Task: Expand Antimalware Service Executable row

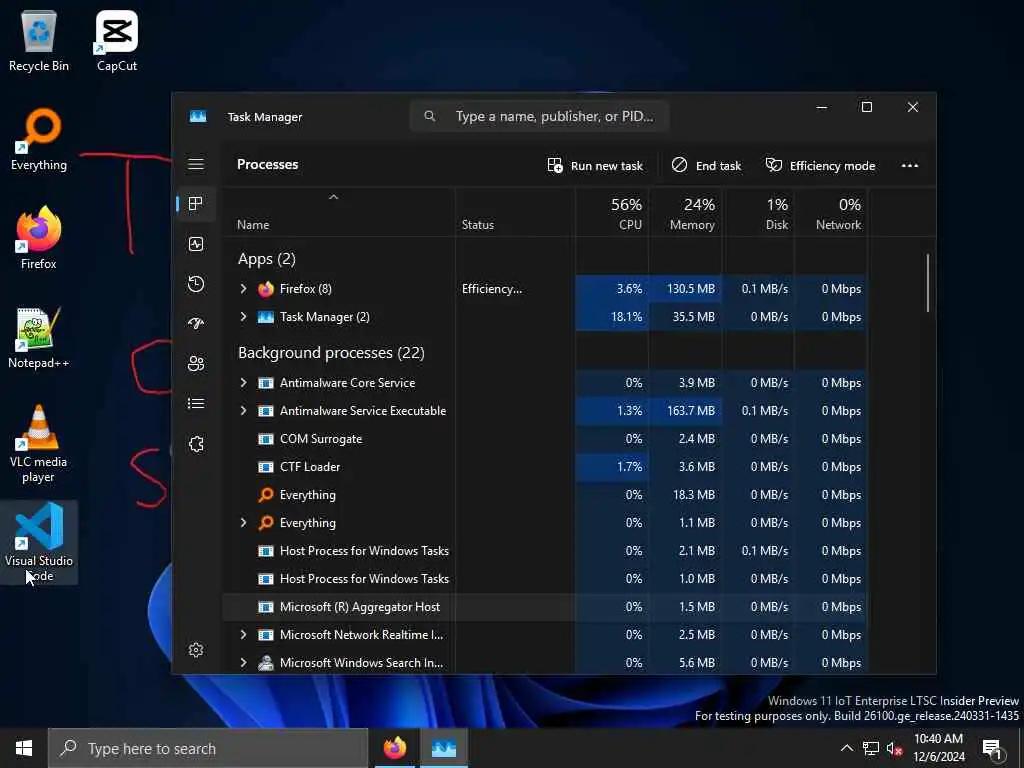Action: click(243, 411)
